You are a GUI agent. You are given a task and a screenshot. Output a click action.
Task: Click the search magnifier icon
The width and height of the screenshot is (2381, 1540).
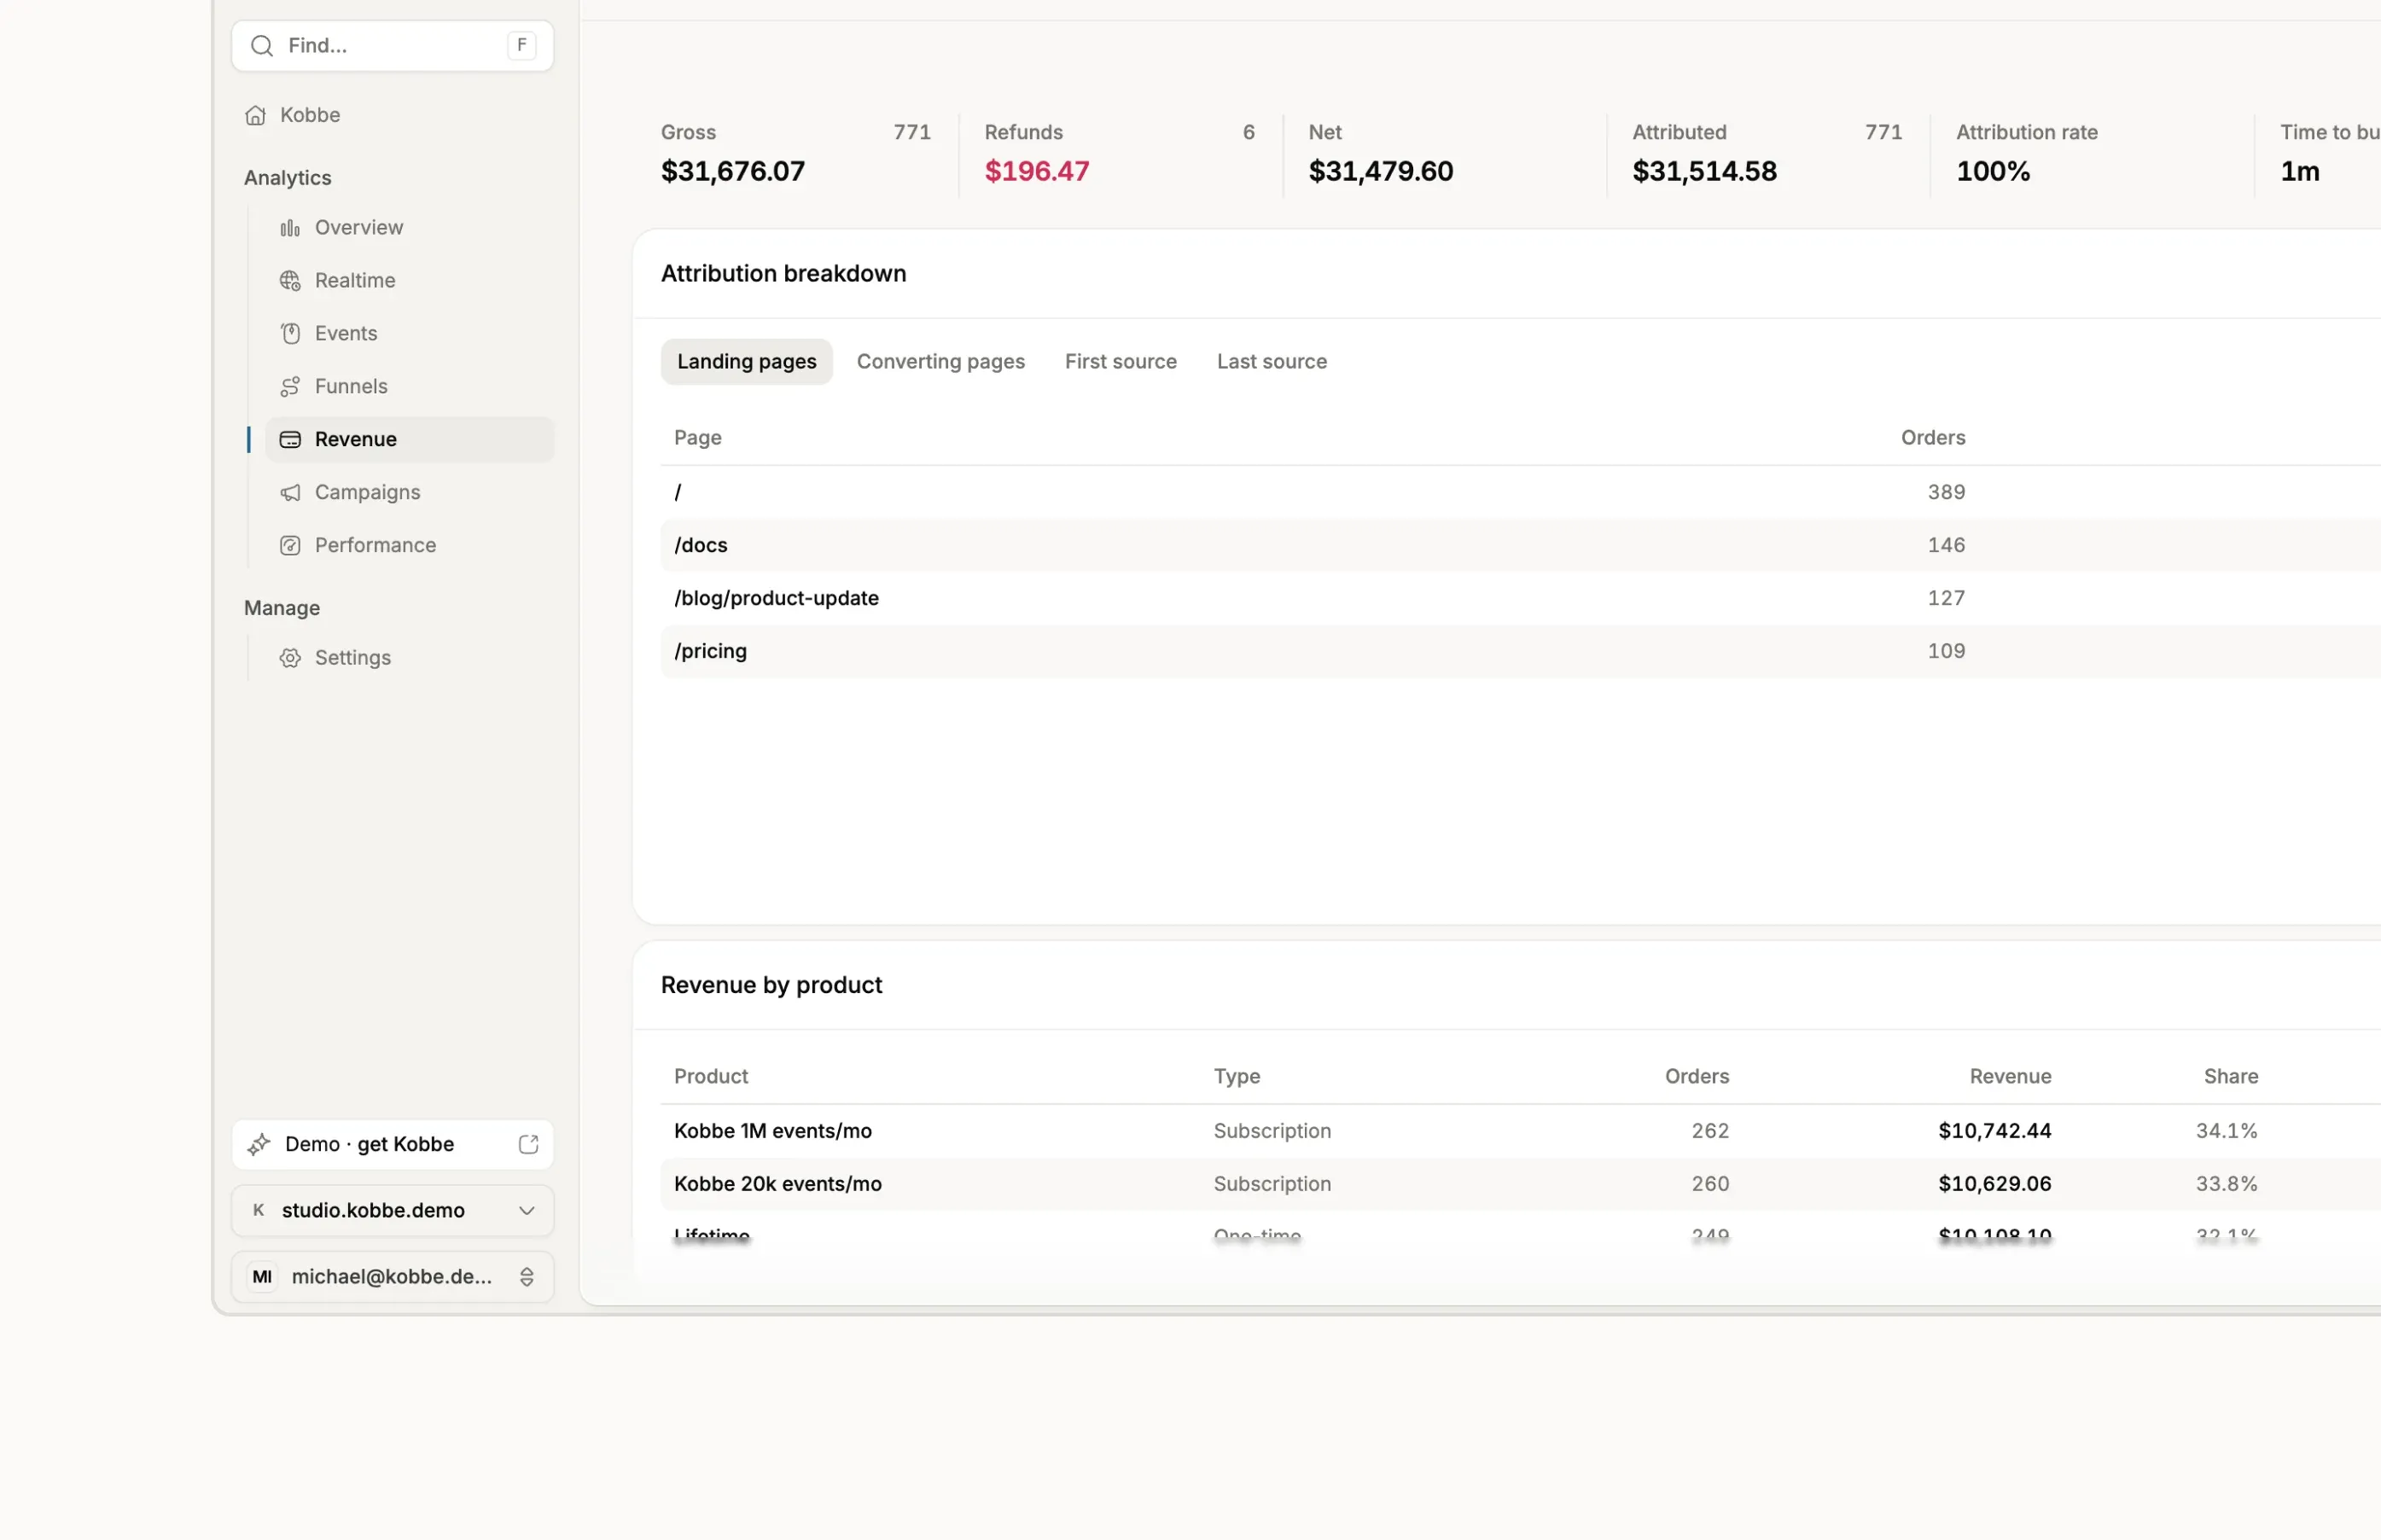pyautogui.click(x=262, y=46)
